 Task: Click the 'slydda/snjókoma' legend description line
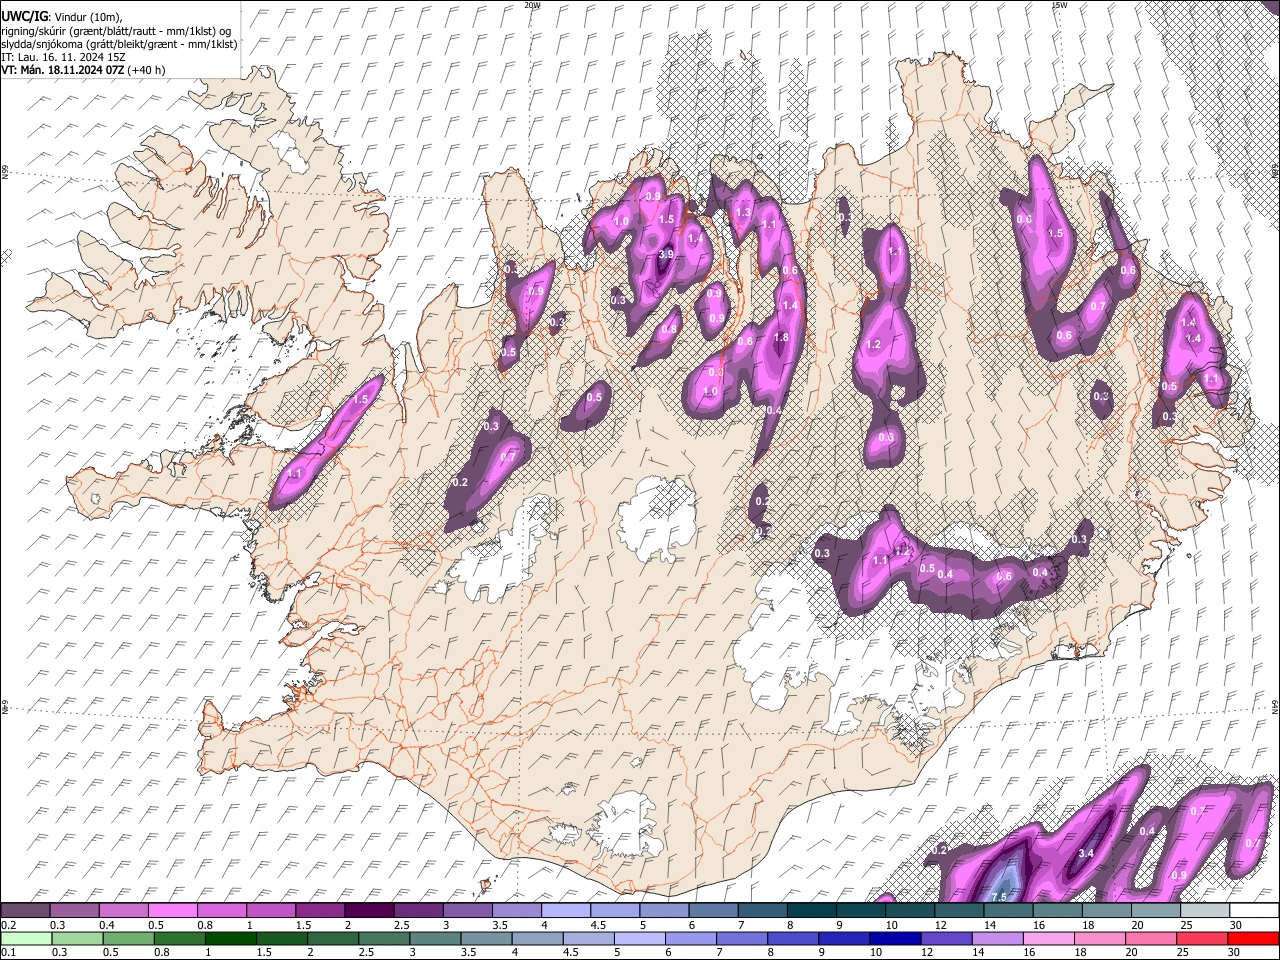pos(119,44)
